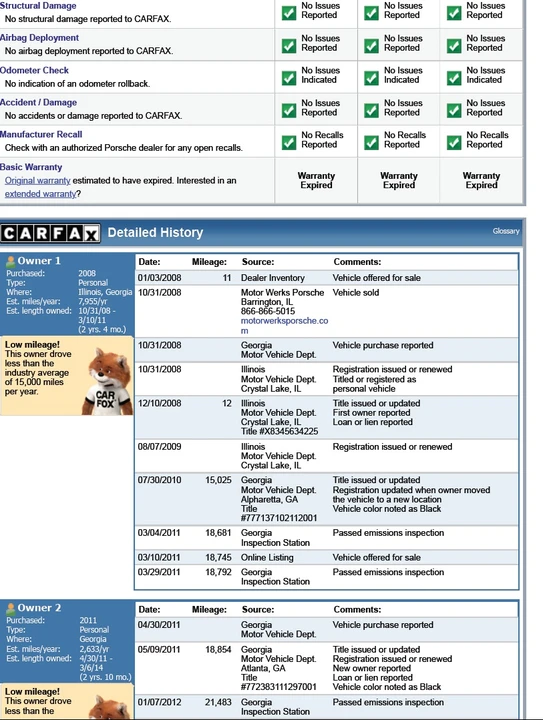Screen dimensions: 543x720
Task: Click second-owner checkmark in Airbag Deployment row
Action: click(x=371, y=45)
